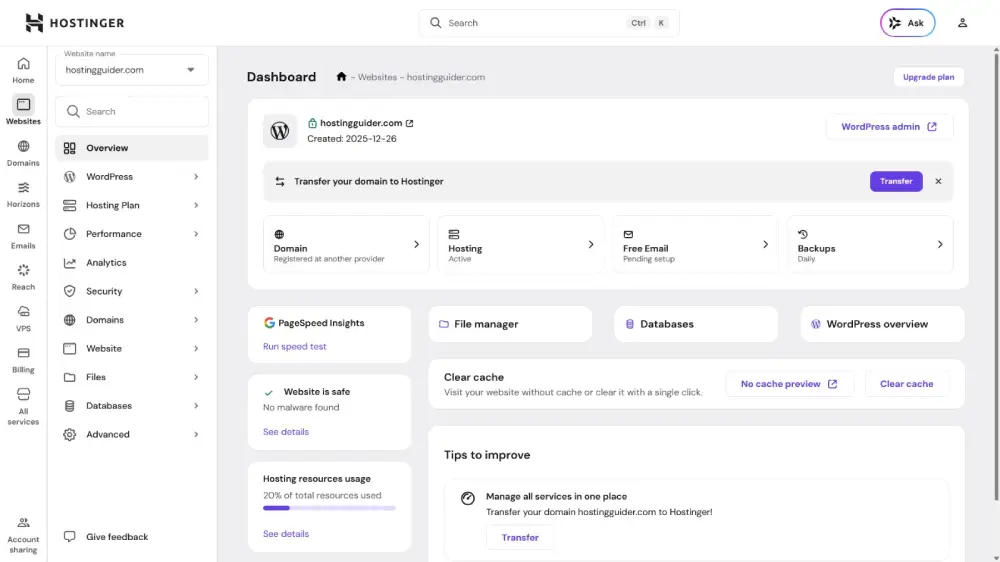Image resolution: width=1000 pixels, height=562 pixels.
Task: Open Account sharing
Action: (23, 535)
